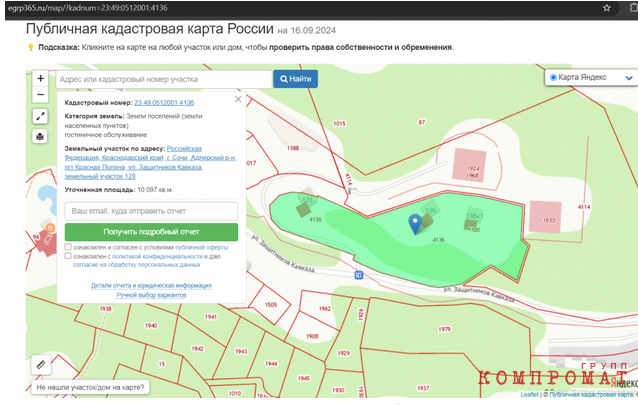Accept the public offer checkbox
Viewport: 638px width, 405px height.
pos(68,247)
